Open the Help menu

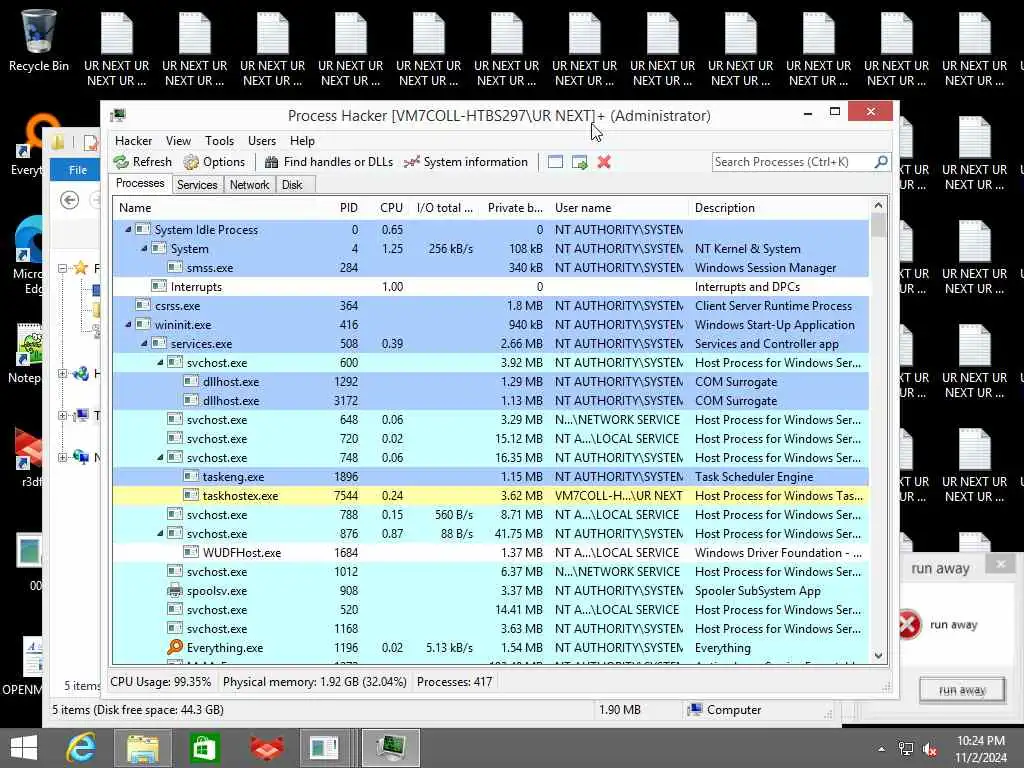(x=302, y=141)
